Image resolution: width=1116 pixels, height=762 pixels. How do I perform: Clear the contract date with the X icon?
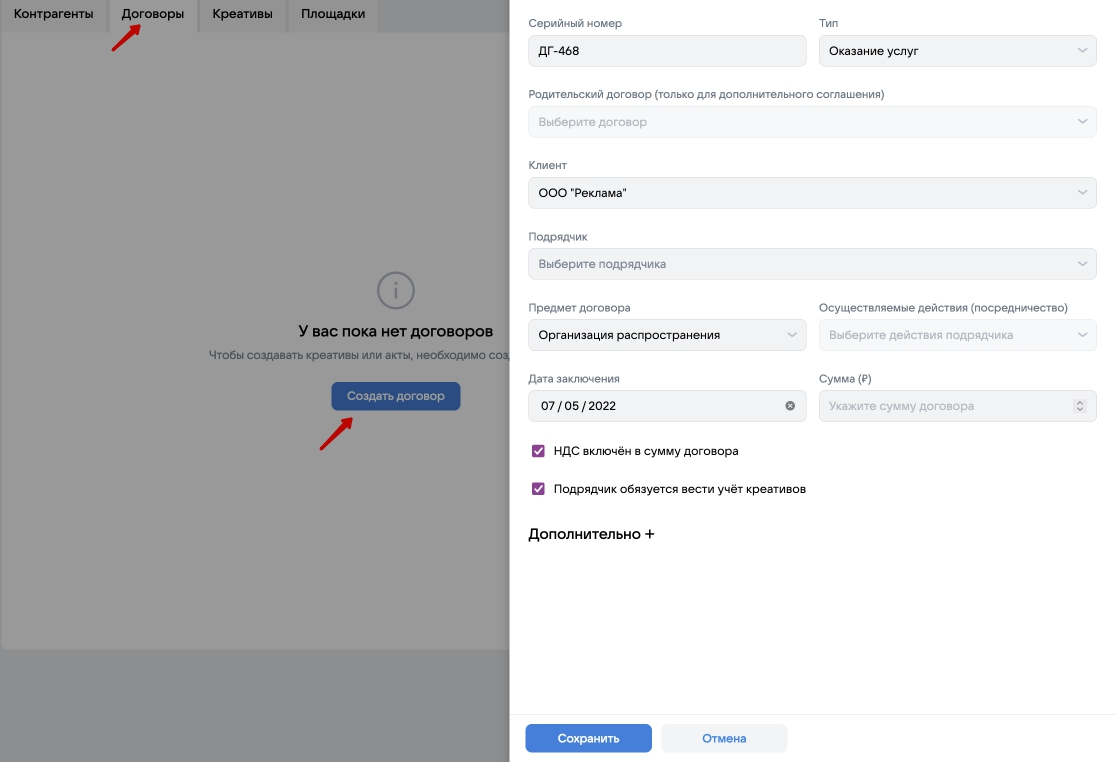790,406
